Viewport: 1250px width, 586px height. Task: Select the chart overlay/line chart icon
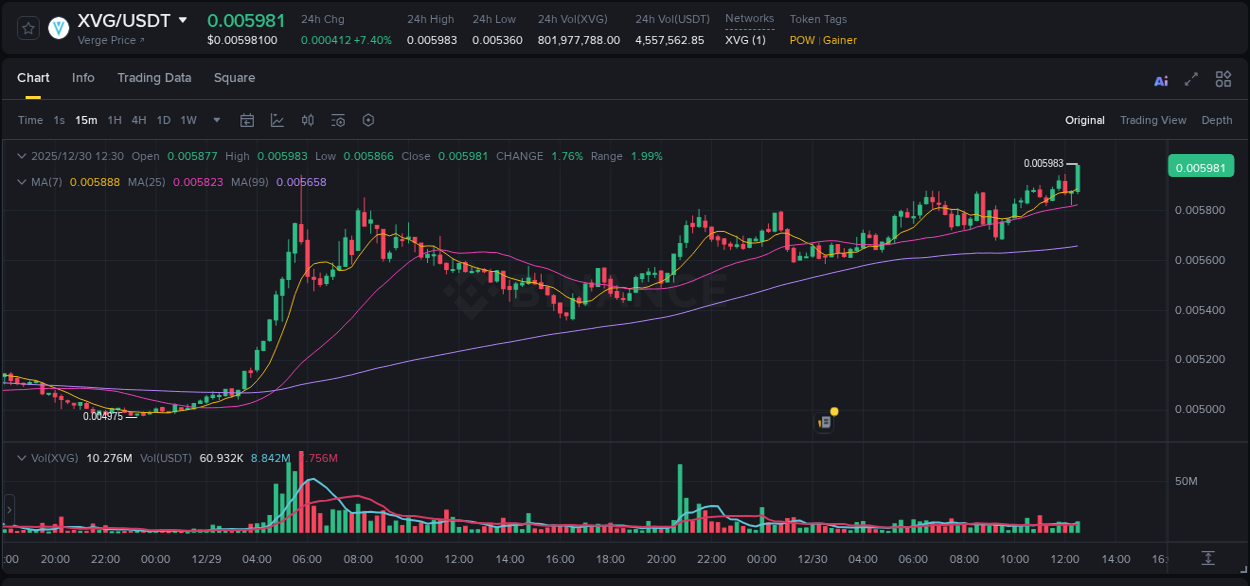277,120
